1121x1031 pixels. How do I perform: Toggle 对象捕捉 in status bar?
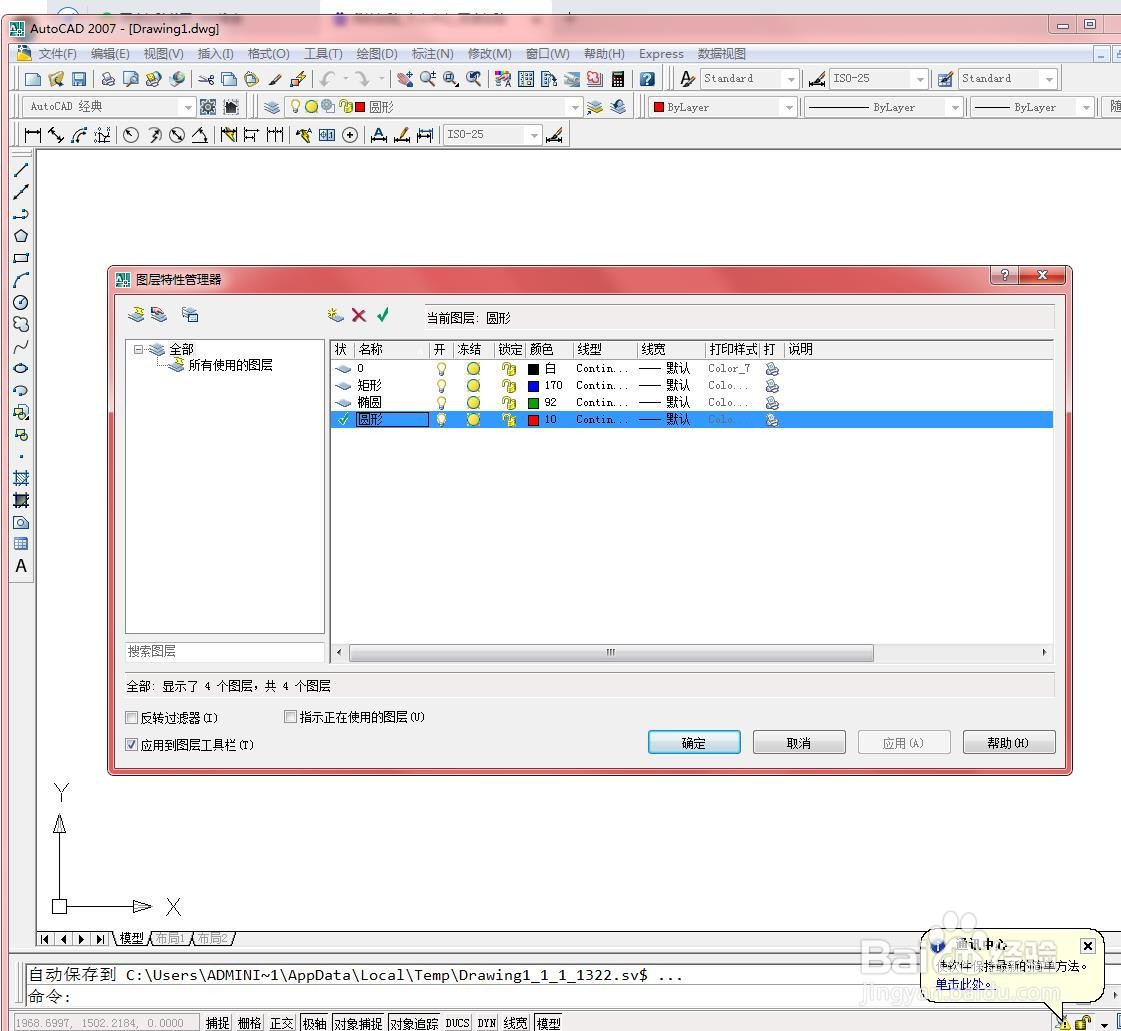[x=358, y=1023]
